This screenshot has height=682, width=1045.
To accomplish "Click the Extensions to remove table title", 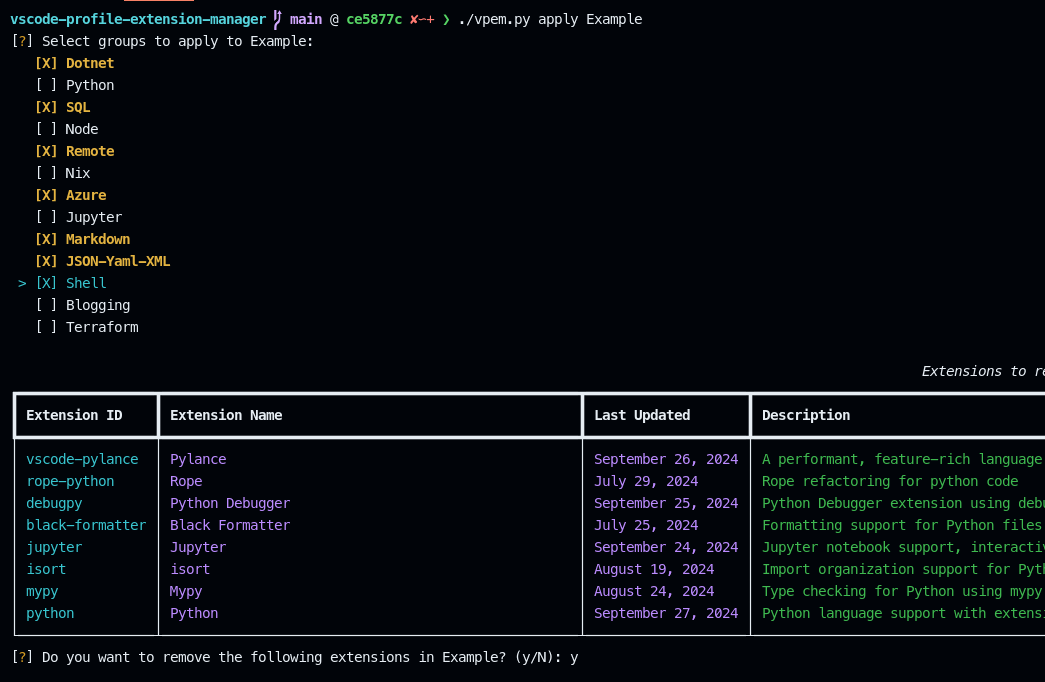I will click(983, 371).
